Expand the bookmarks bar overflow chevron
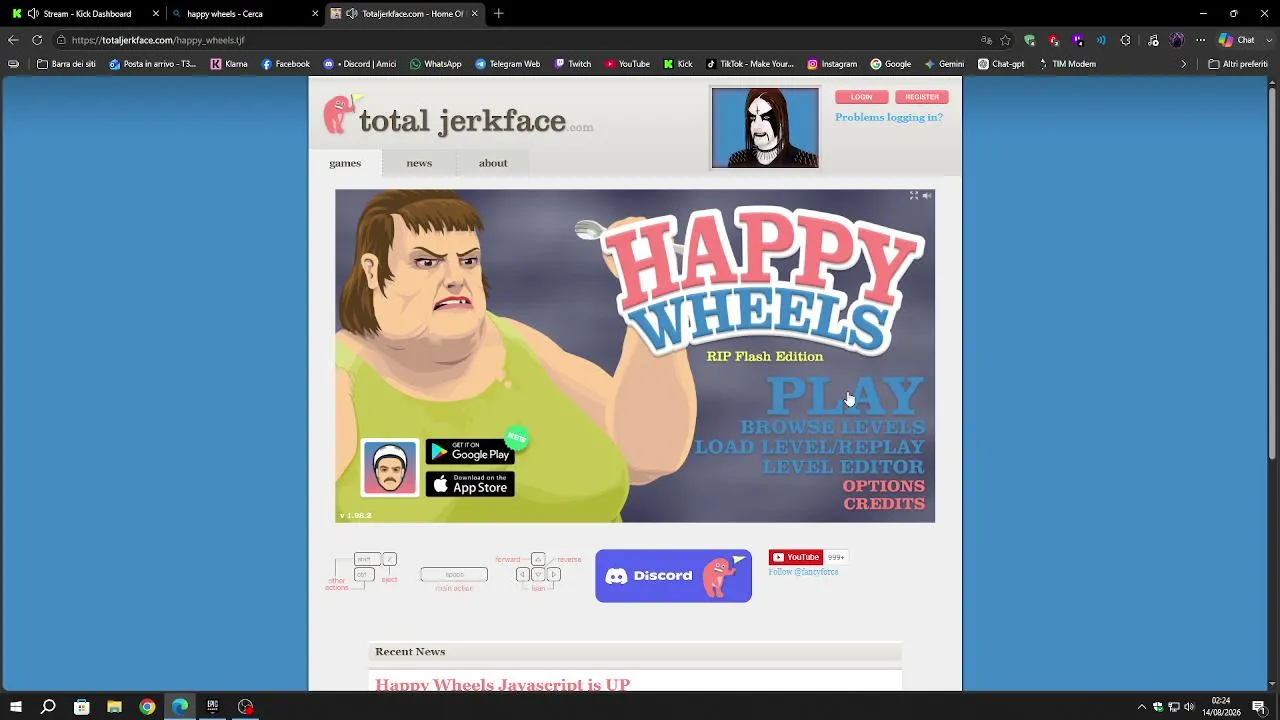1280x720 pixels. click(x=1184, y=64)
